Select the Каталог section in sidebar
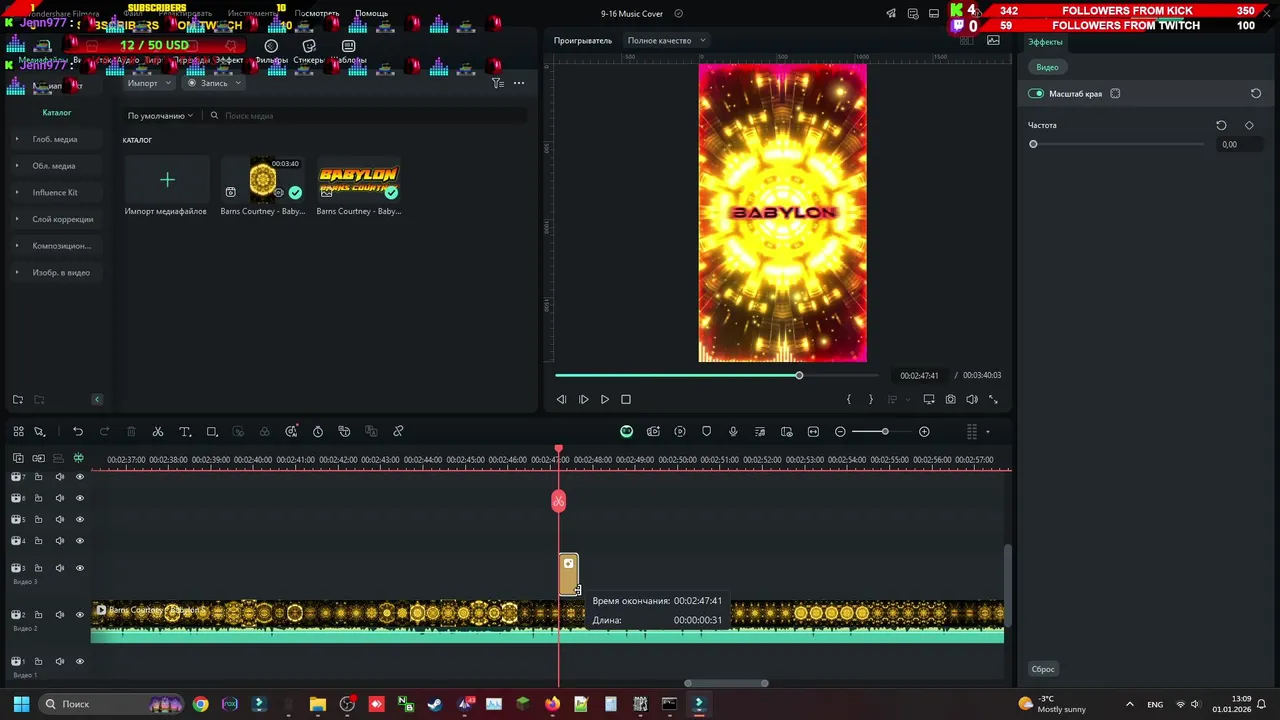Image resolution: width=1280 pixels, height=720 pixels. [57, 113]
